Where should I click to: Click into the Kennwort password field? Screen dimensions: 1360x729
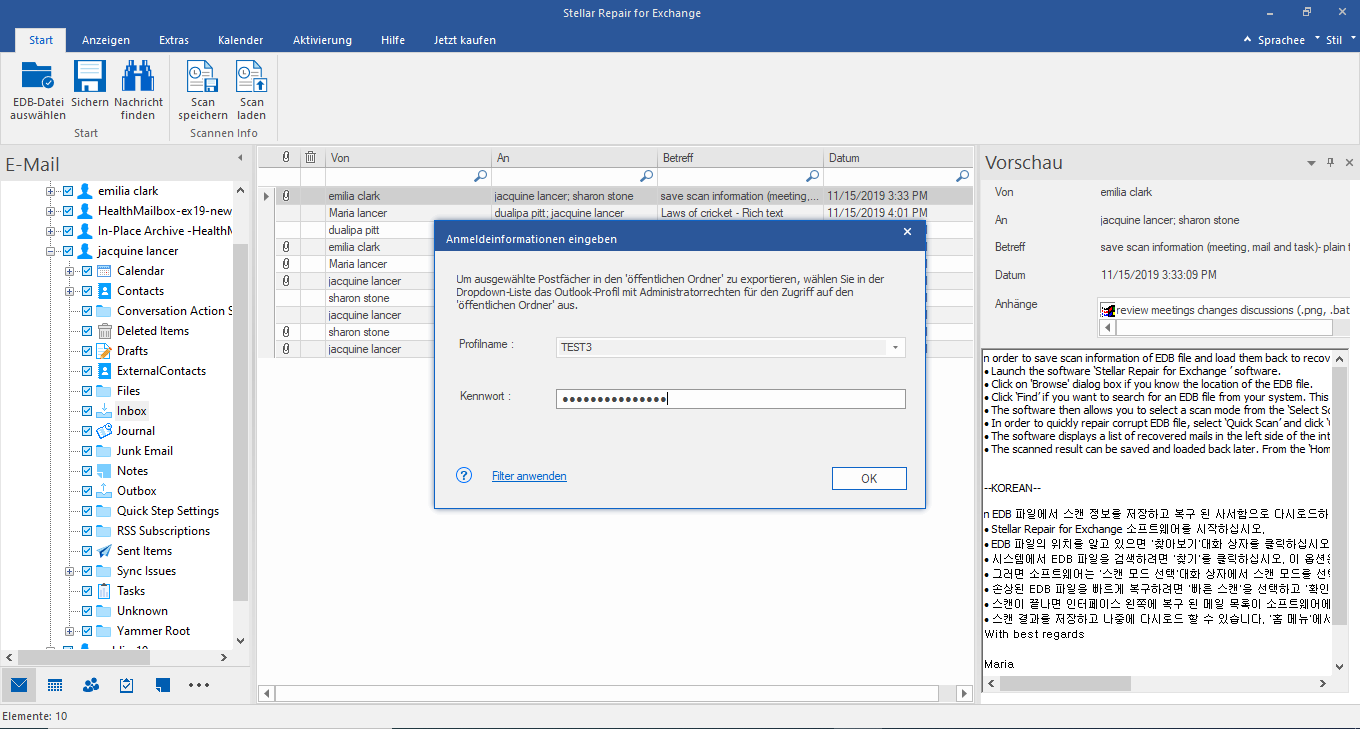coord(730,399)
